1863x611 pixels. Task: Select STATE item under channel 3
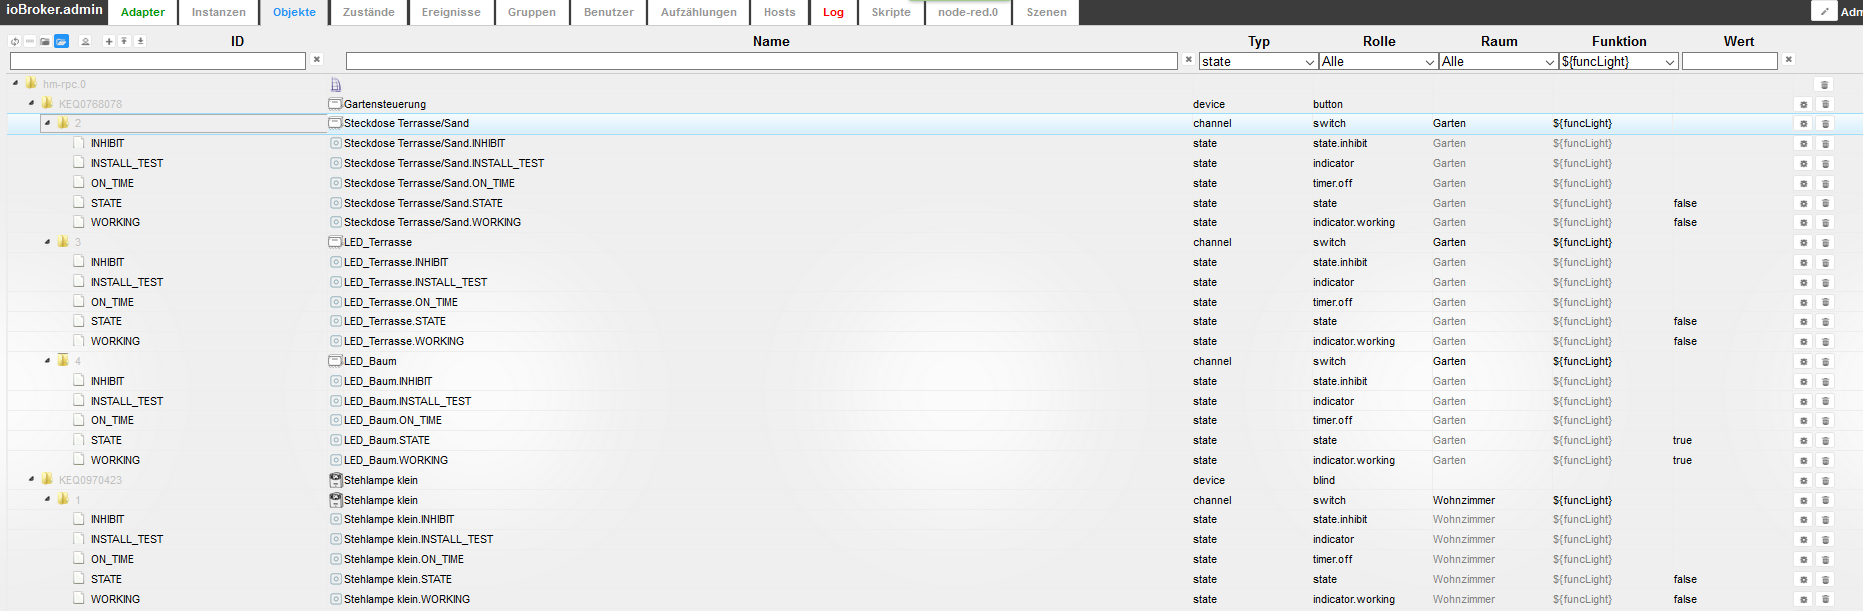click(106, 321)
